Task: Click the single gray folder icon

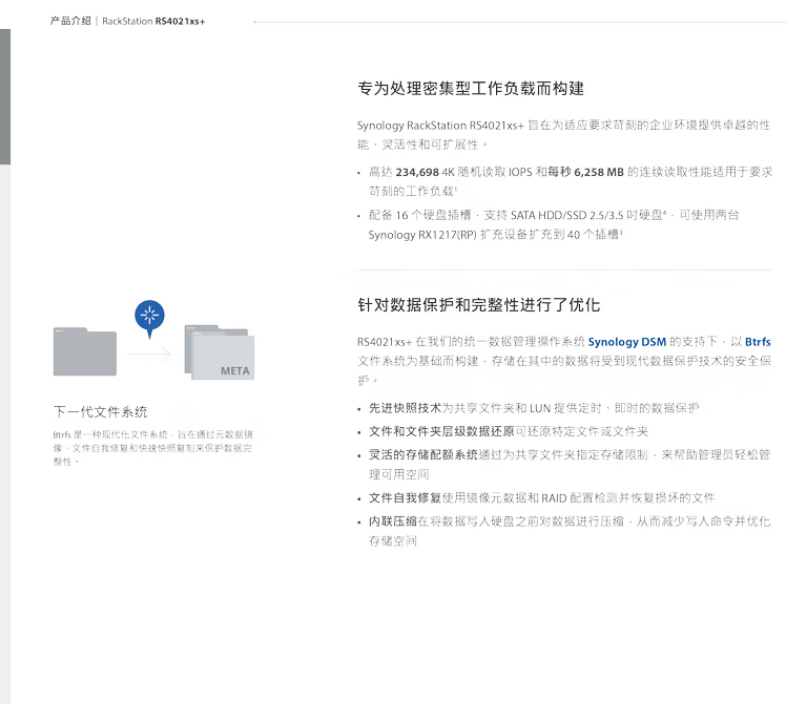Action: tap(85, 351)
